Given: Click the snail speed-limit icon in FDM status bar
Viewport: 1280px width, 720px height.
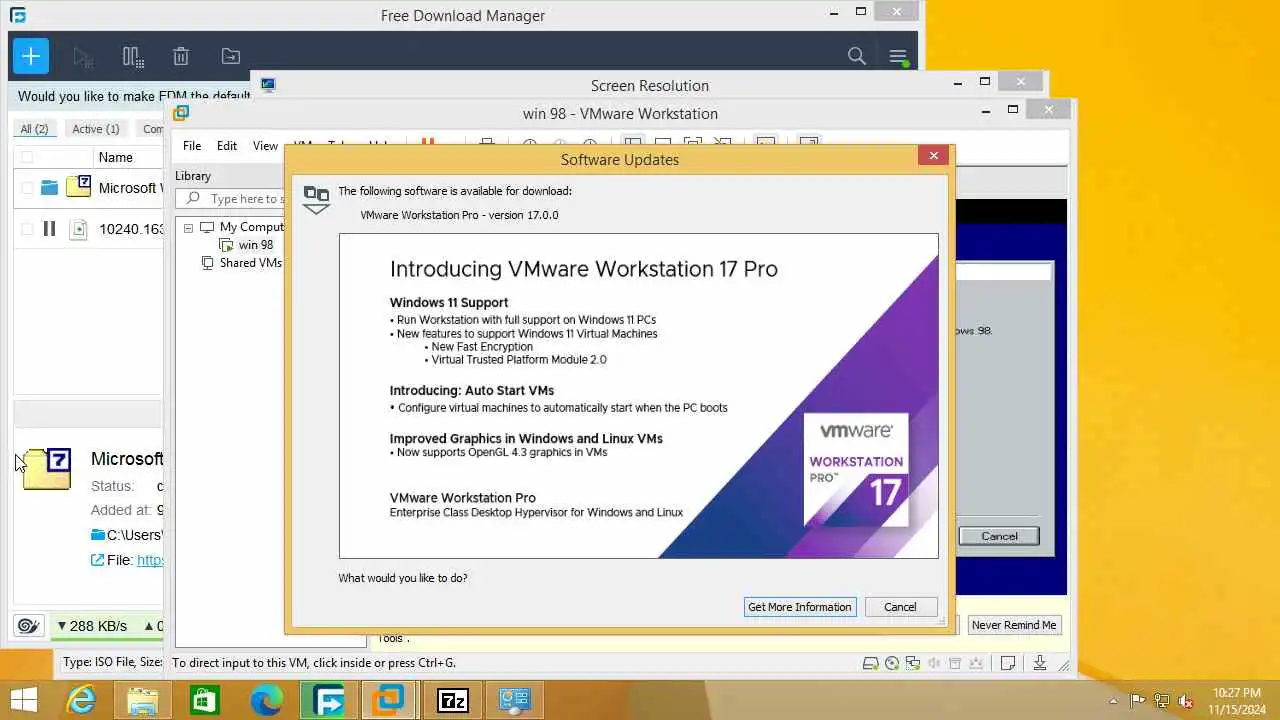Looking at the screenshot, I should [28, 626].
